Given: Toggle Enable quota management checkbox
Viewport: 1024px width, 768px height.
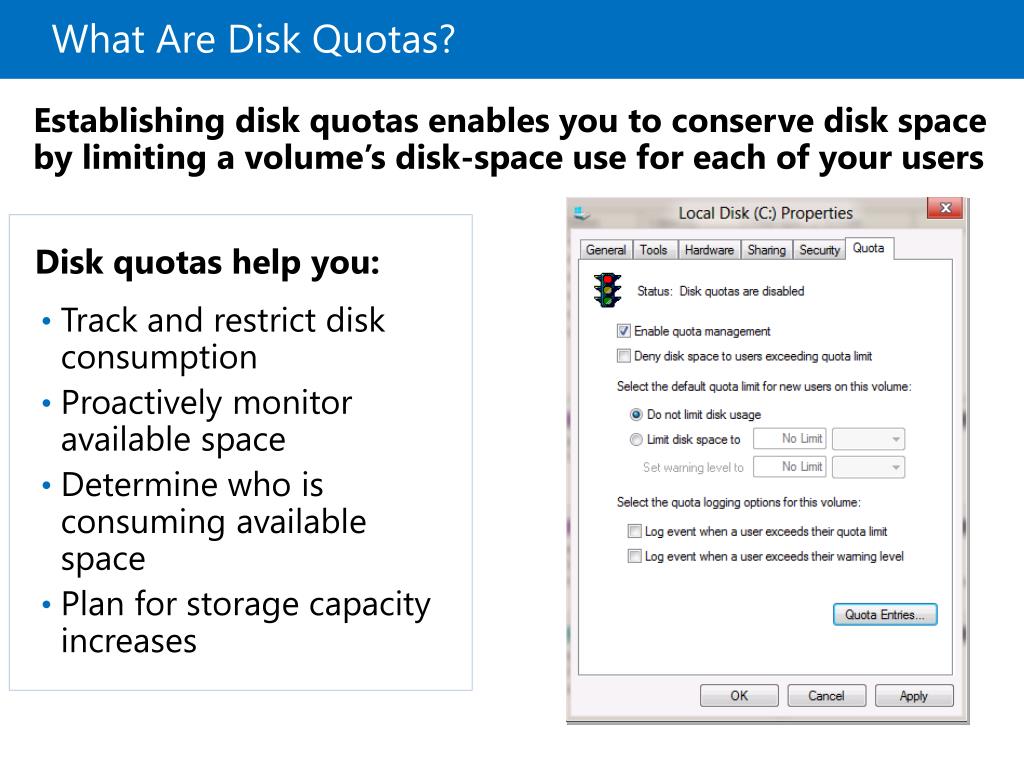Looking at the screenshot, I should pyautogui.click(x=624, y=331).
